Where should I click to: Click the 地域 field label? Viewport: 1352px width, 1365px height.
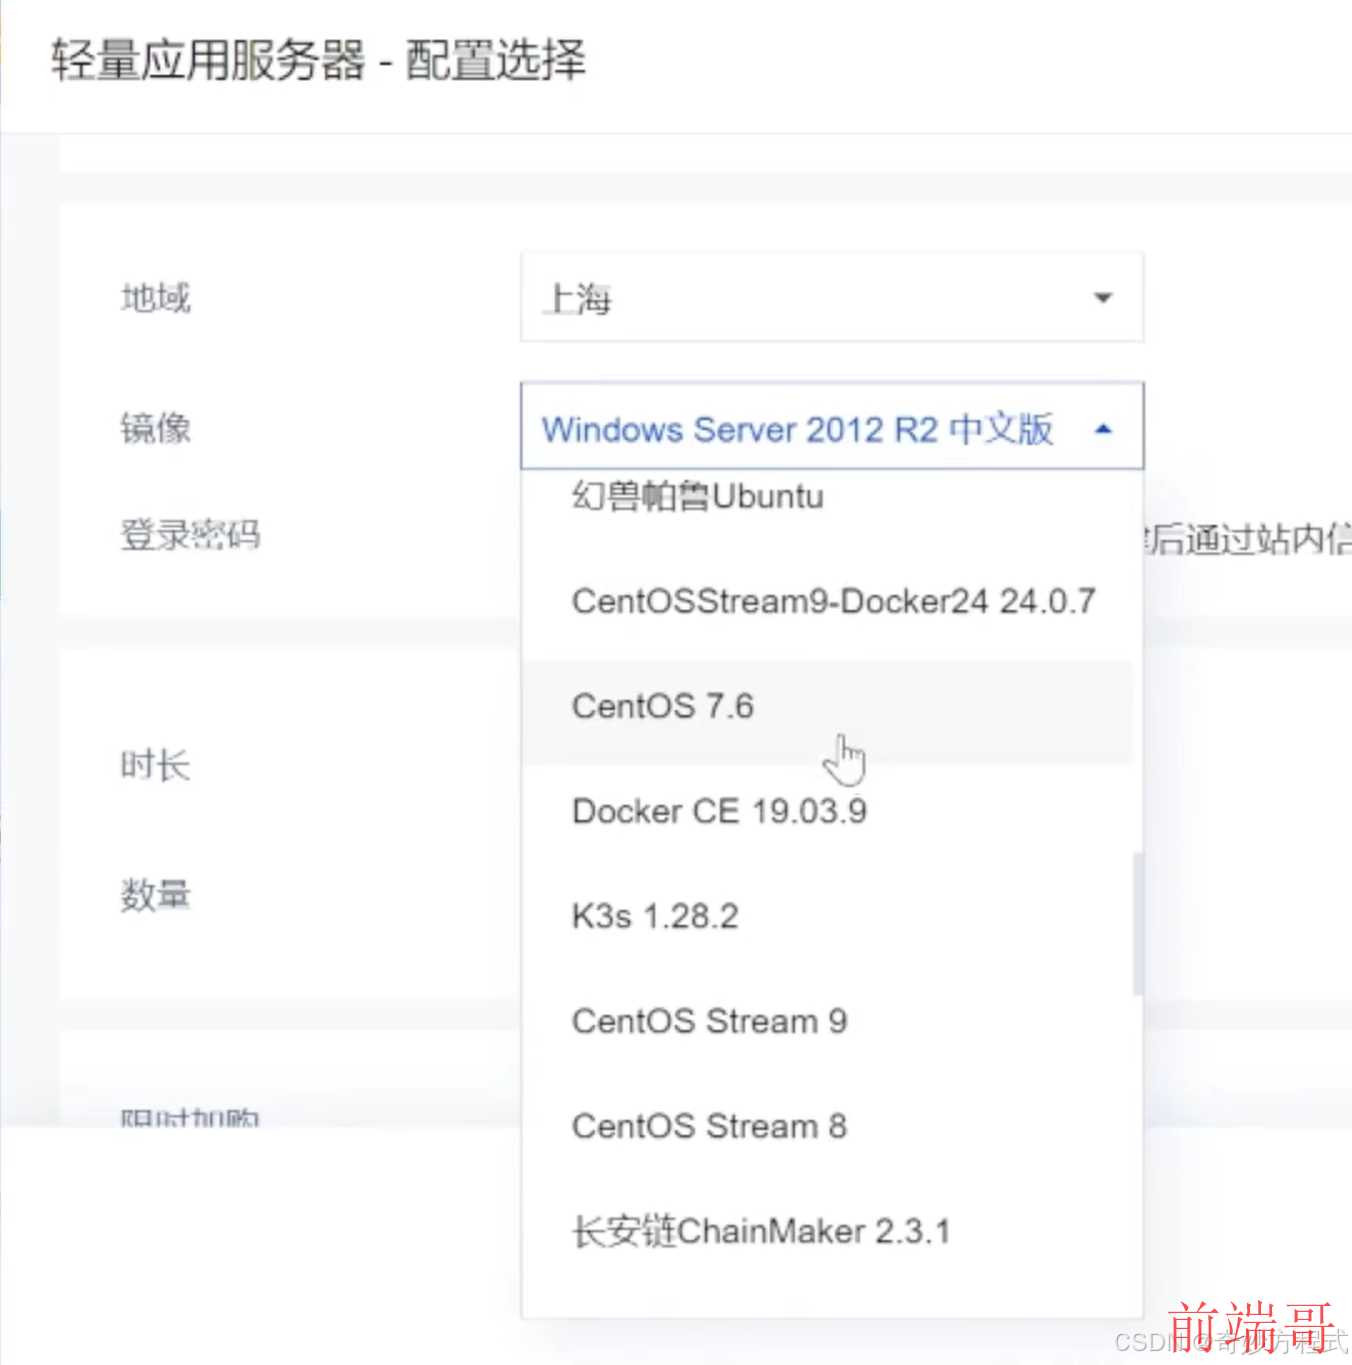coord(155,298)
